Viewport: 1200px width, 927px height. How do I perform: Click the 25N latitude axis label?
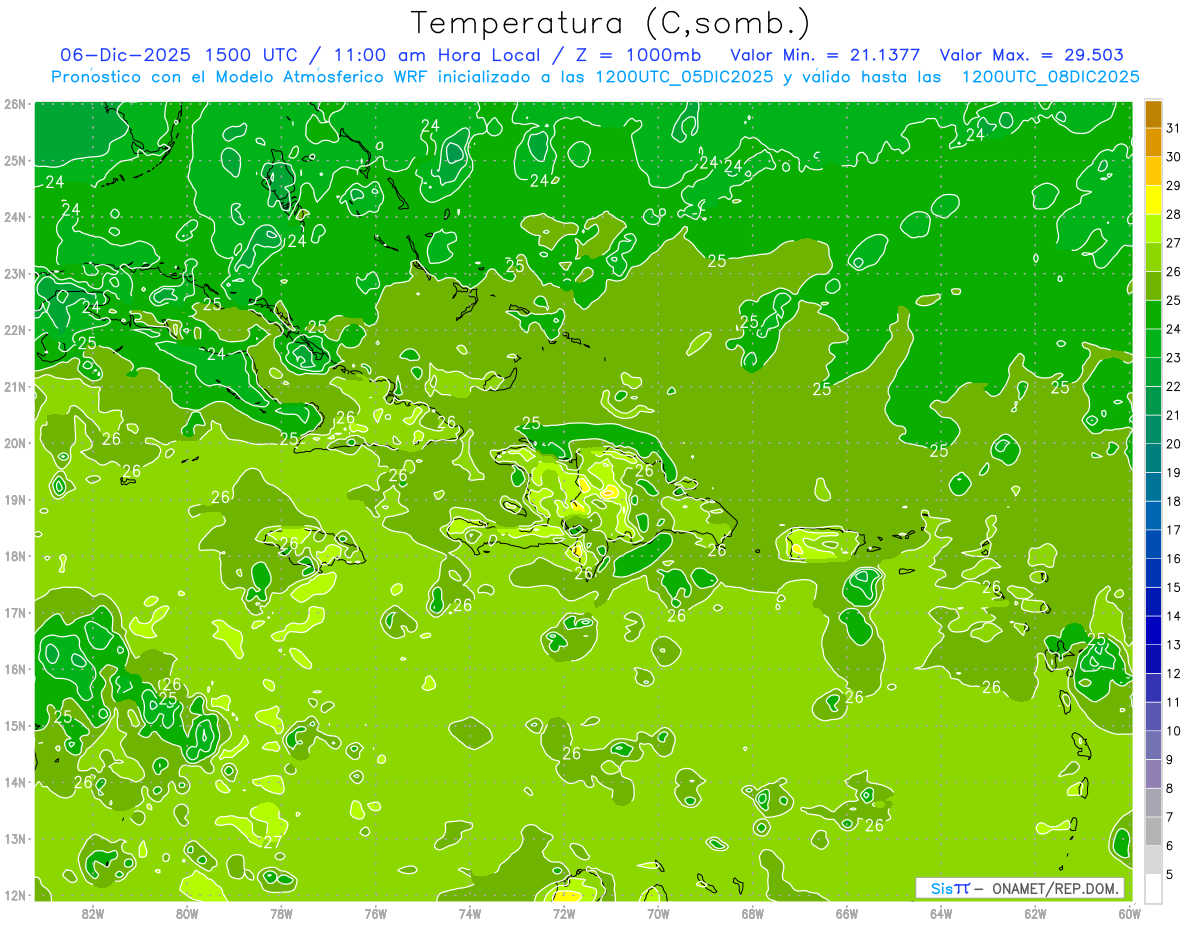pyautogui.click(x=14, y=161)
